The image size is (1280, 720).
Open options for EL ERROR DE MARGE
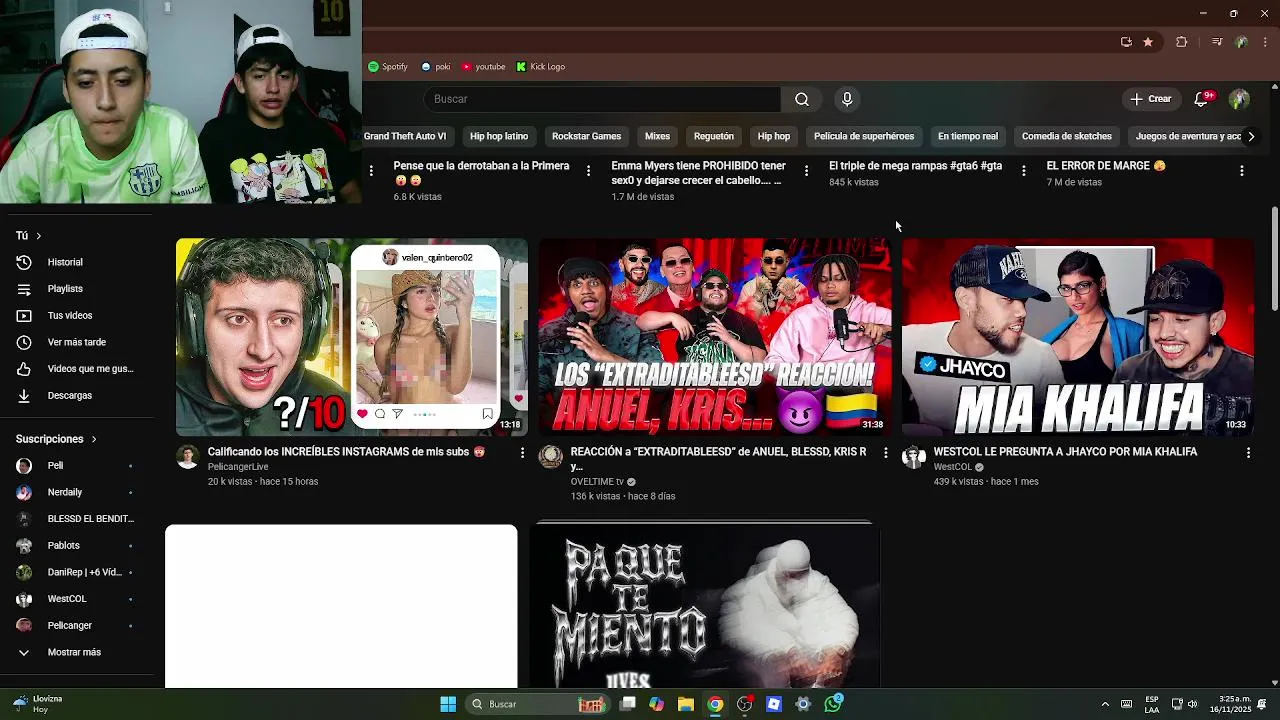(x=1242, y=171)
